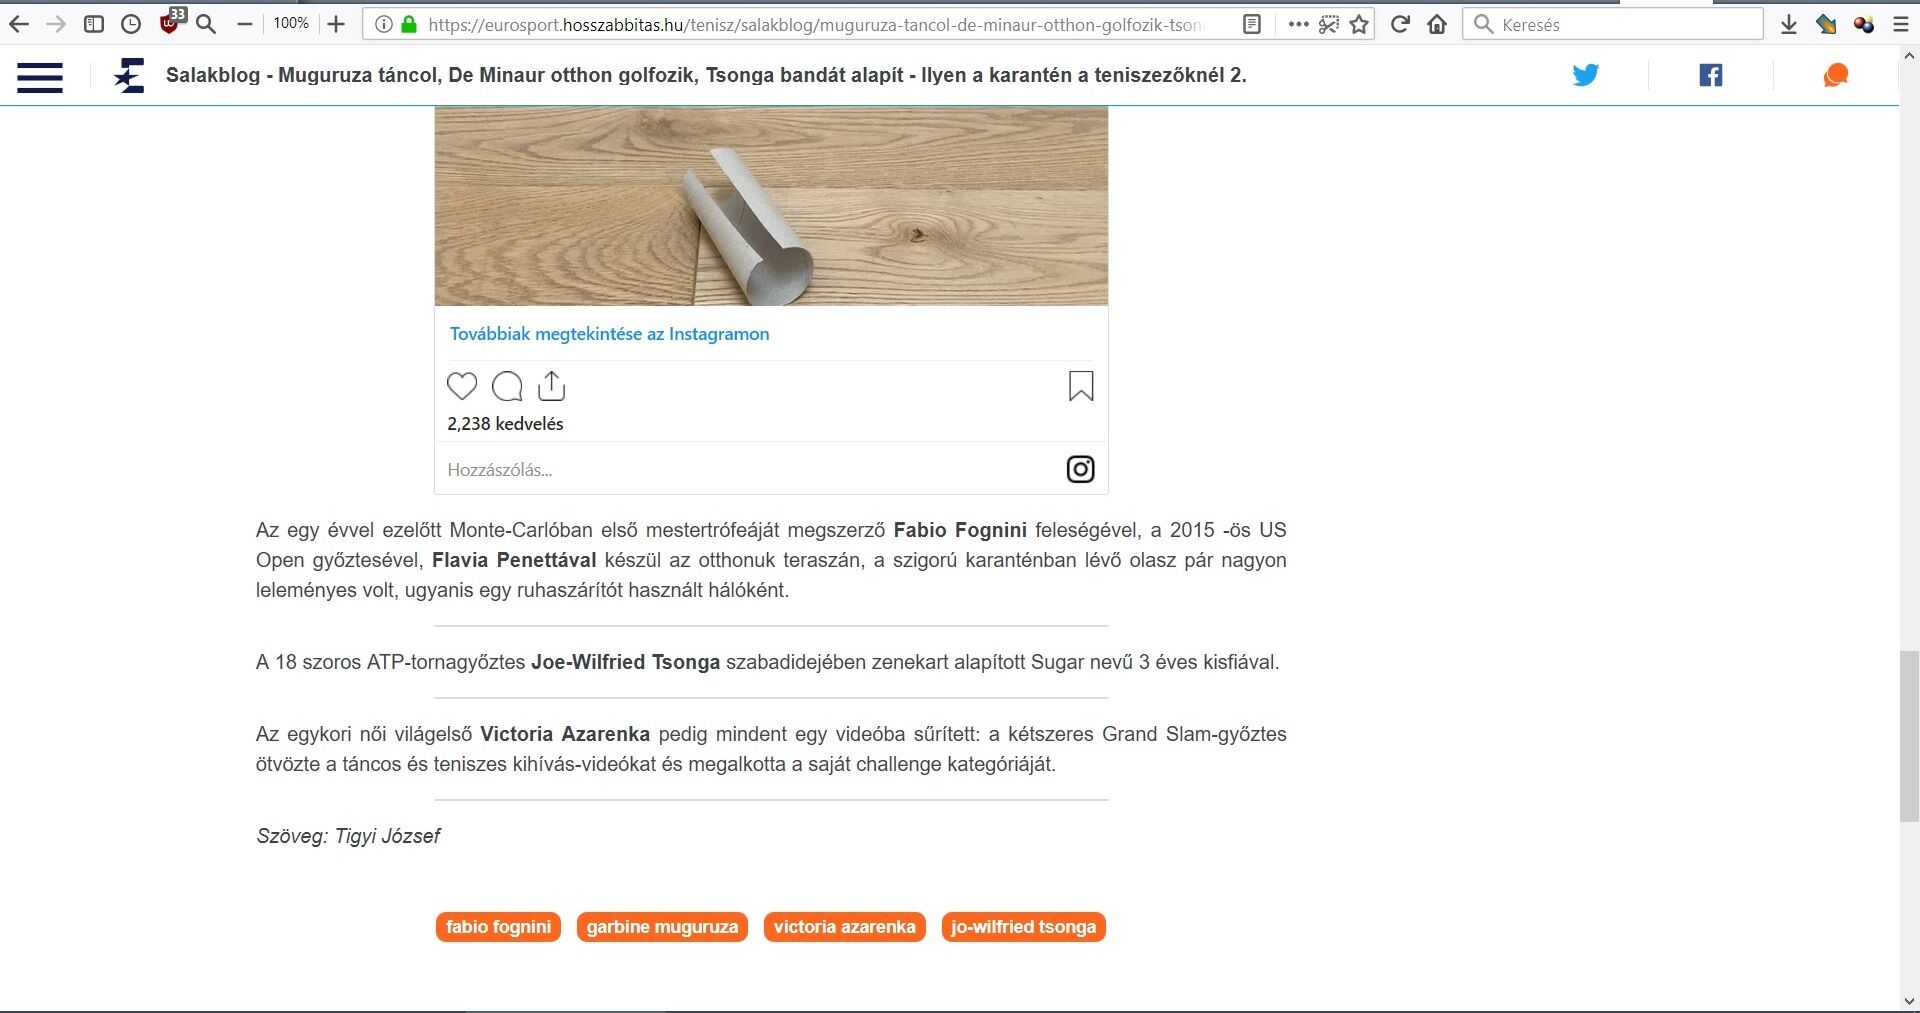Click the find-in-page magnifier icon
The height and width of the screenshot is (1013, 1920).
pos(206,24)
